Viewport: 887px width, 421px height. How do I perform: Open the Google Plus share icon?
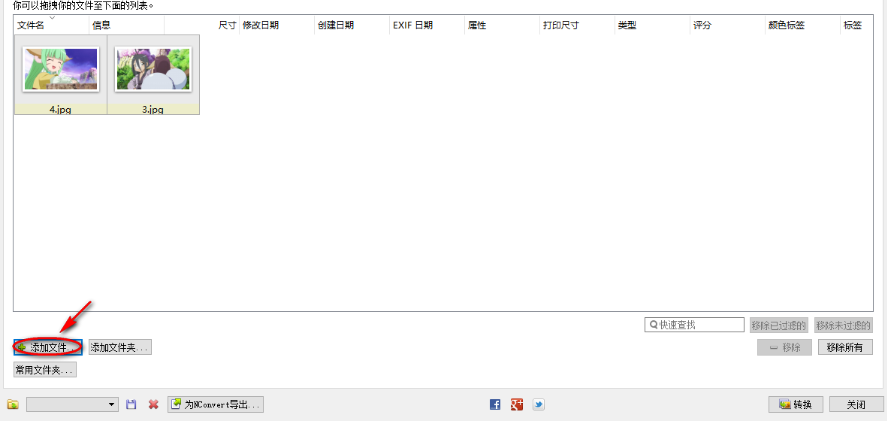[x=516, y=405]
